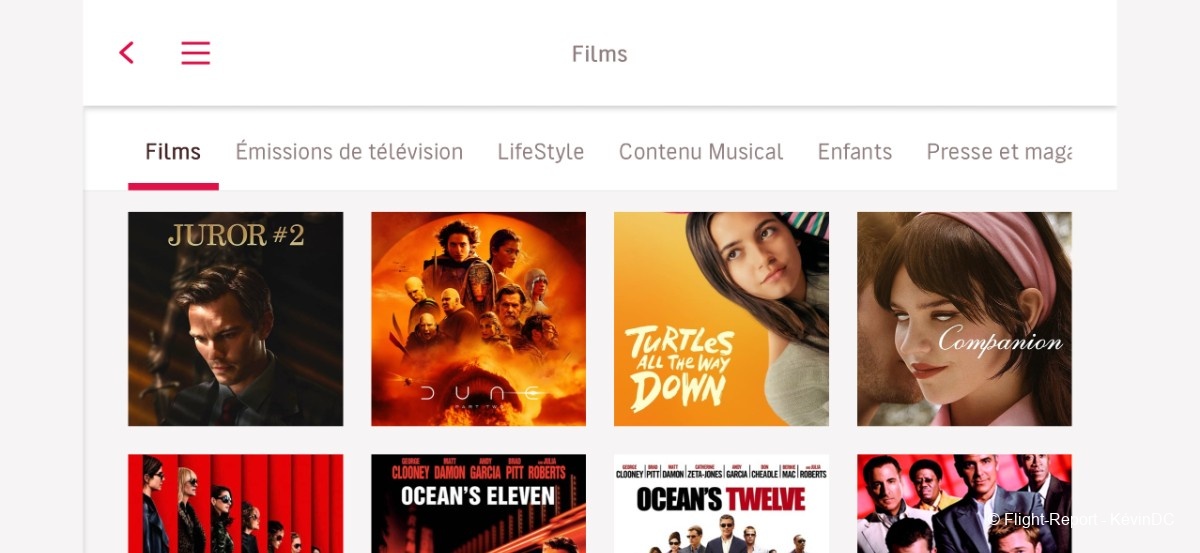Viewport: 1200px width, 553px height.
Task: Open the hamburger menu
Action: click(x=195, y=53)
